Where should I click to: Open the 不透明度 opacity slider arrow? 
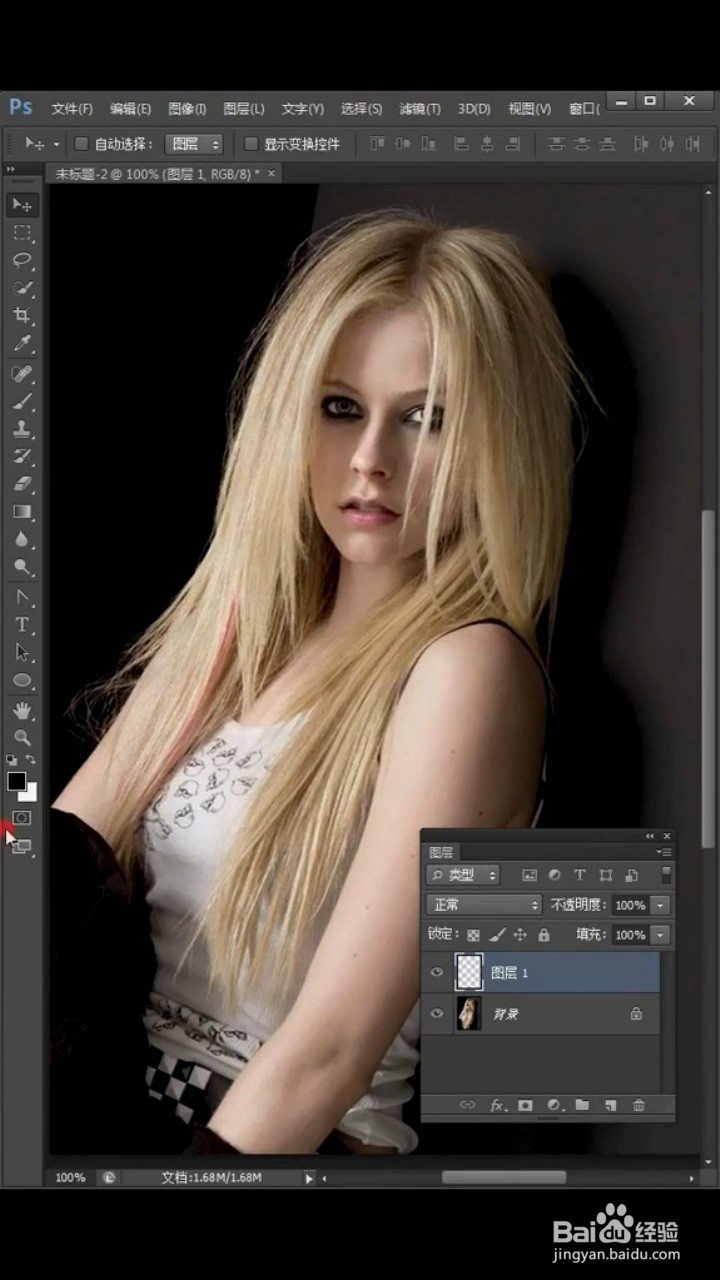(x=660, y=905)
